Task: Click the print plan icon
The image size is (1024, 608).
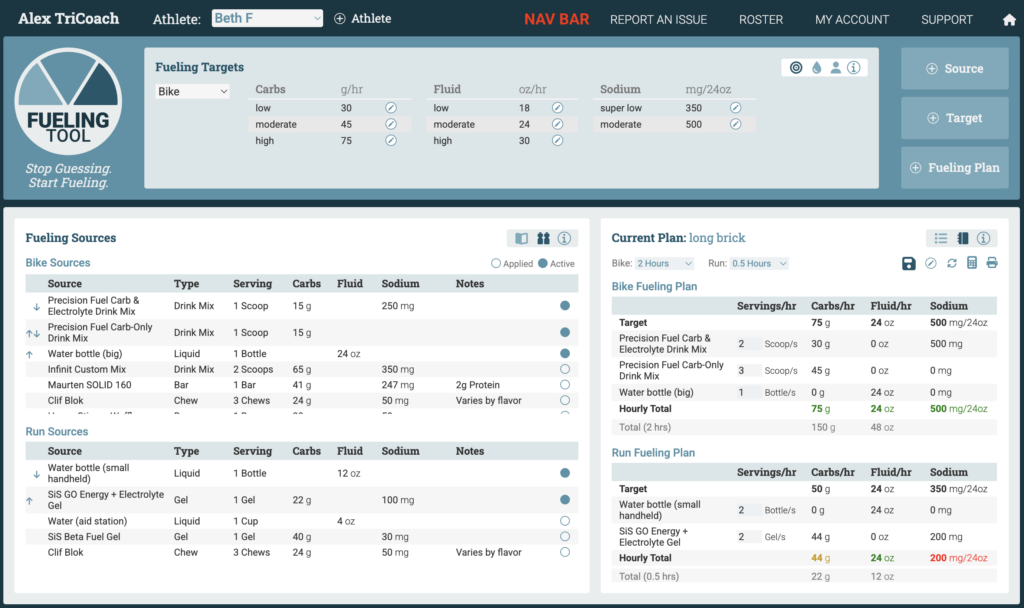Action: (992, 263)
